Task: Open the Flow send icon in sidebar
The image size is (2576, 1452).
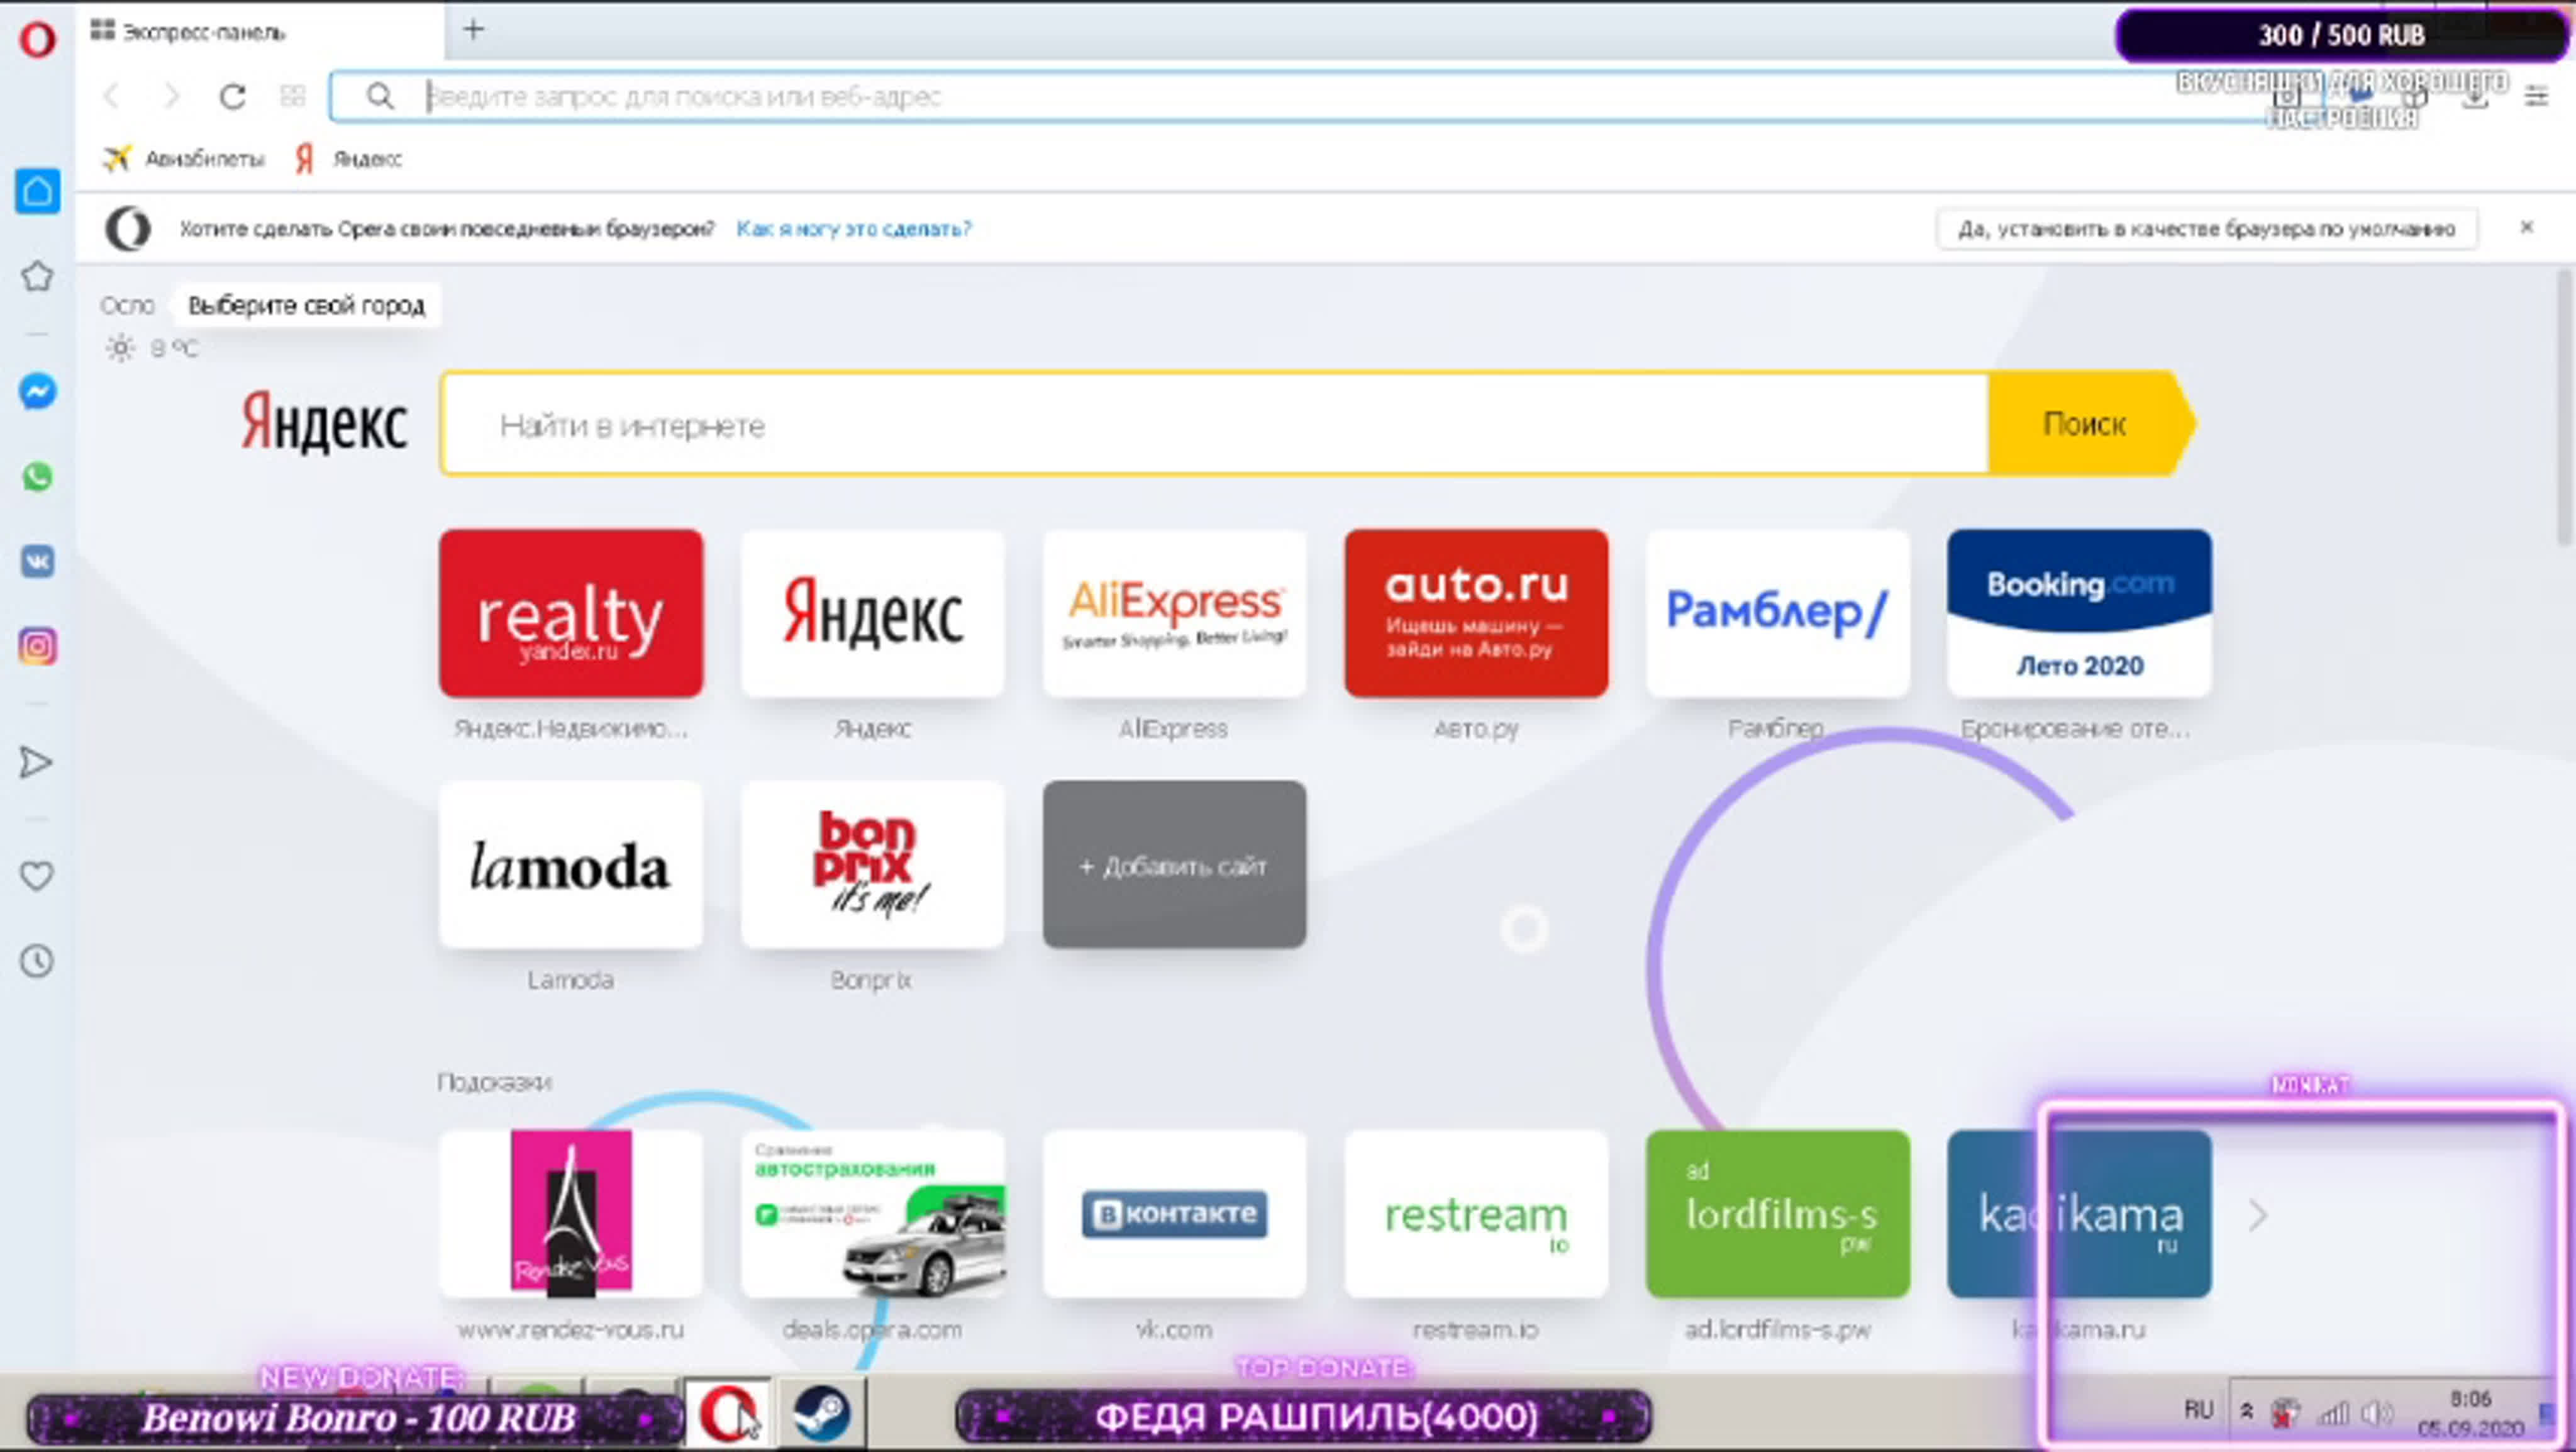Action: 36,763
